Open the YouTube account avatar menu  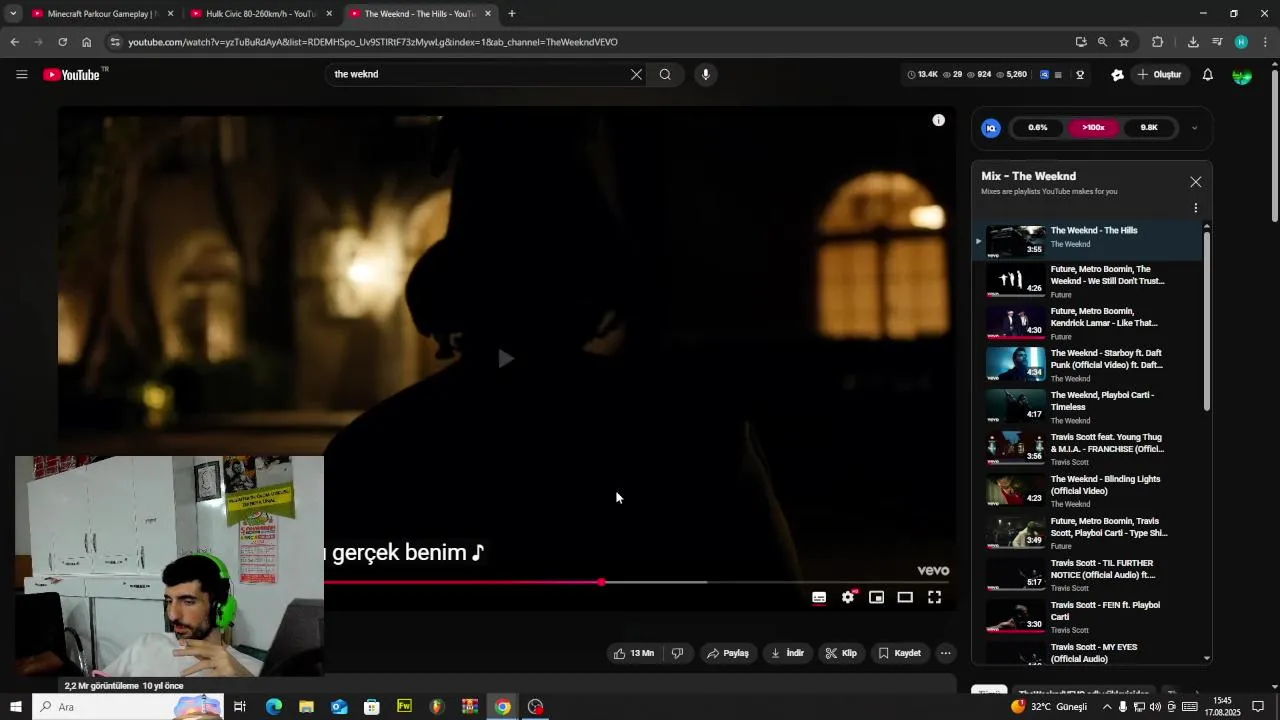[1242, 75]
